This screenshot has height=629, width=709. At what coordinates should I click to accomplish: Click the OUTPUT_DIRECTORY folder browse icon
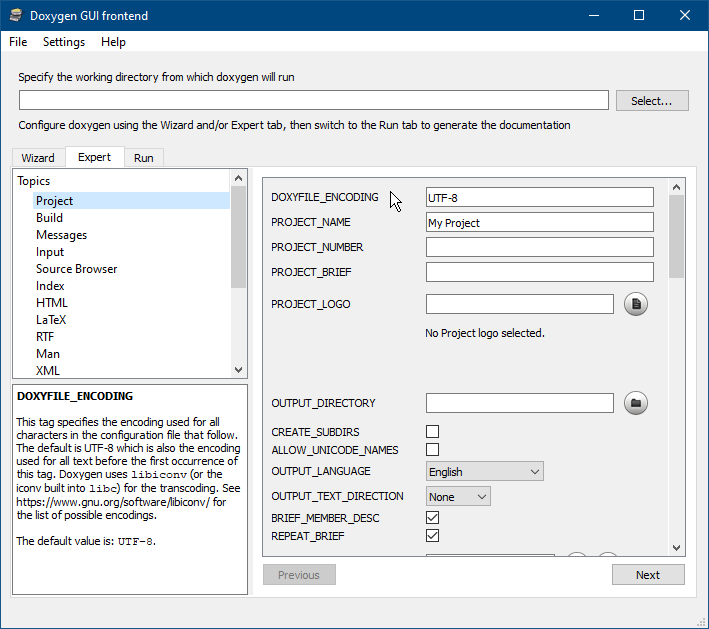[636, 403]
